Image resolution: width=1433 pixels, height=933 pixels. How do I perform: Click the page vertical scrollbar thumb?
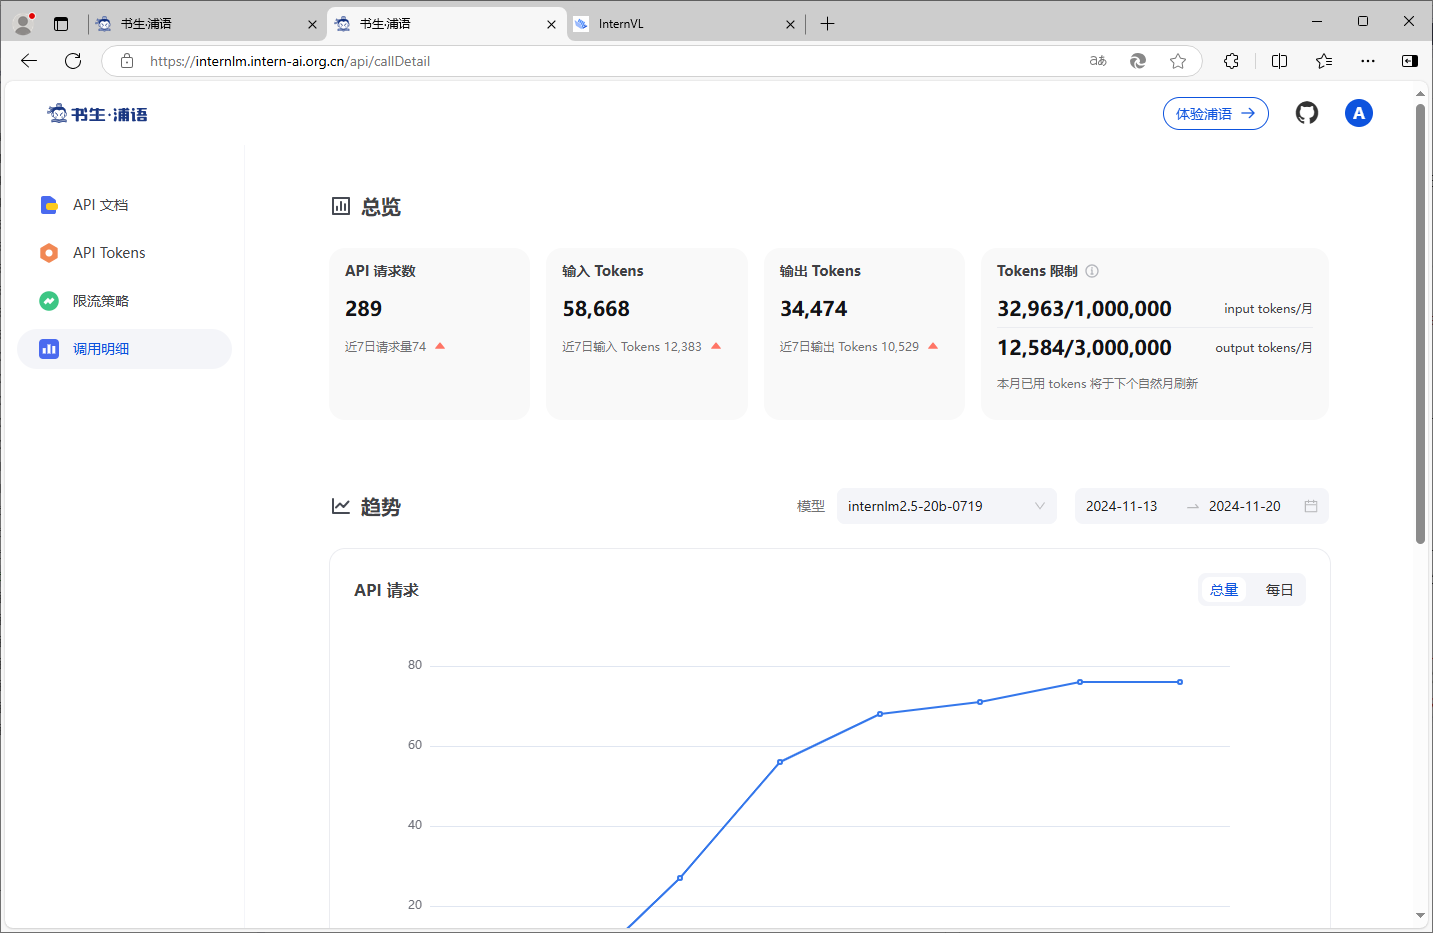click(1420, 323)
